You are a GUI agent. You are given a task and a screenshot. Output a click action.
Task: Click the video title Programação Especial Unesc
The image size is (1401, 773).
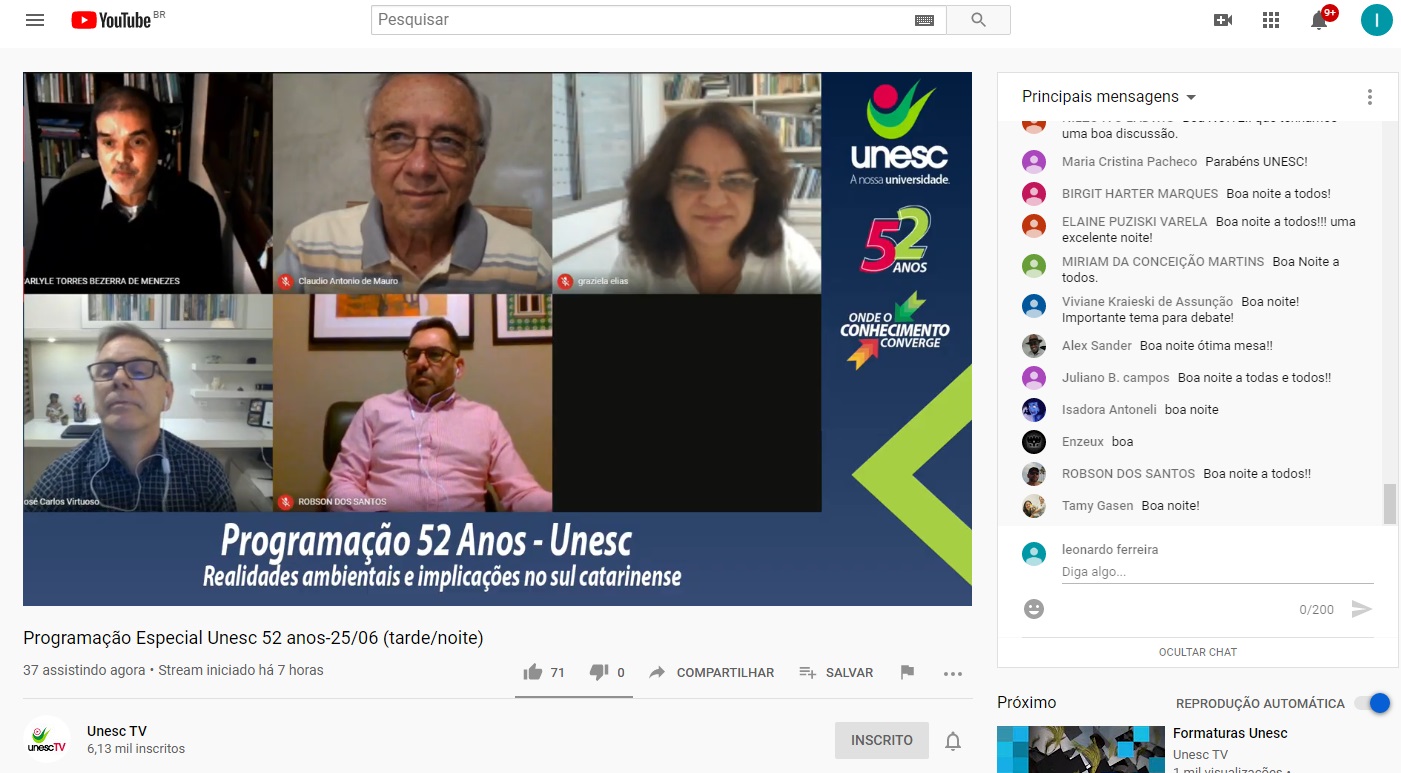(x=253, y=638)
